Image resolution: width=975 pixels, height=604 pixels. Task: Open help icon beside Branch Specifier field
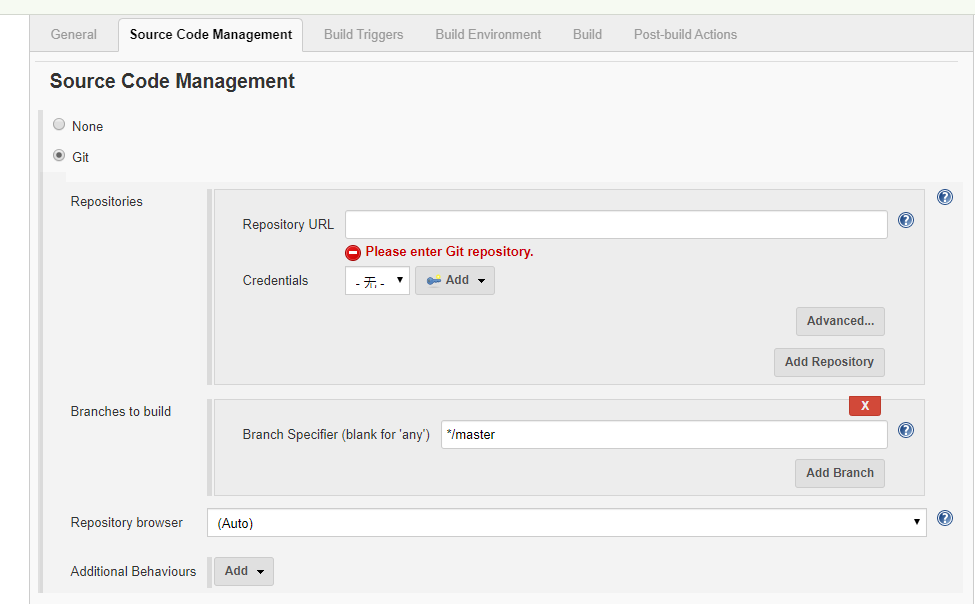pyautogui.click(x=906, y=430)
